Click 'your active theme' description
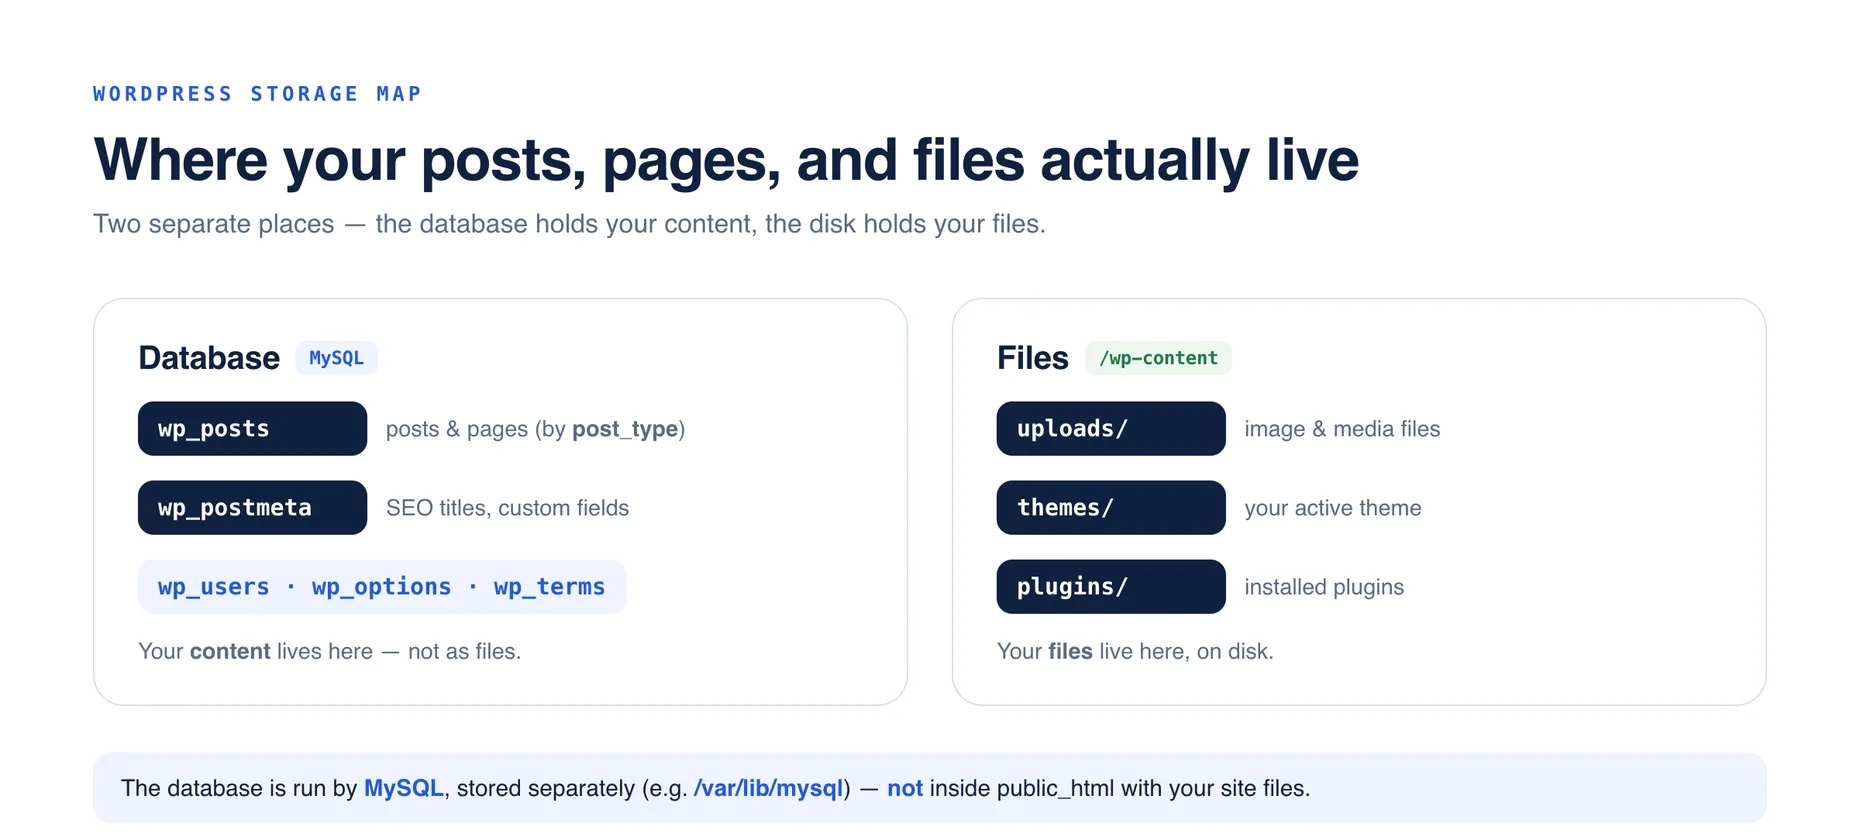This screenshot has height=837, width=1860. point(1332,508)
